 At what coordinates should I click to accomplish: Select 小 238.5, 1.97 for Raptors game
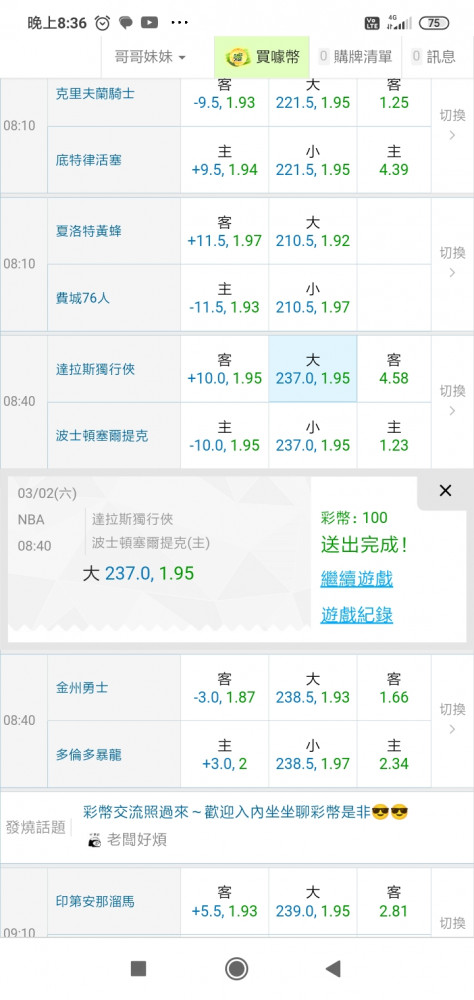click(313, 754)
